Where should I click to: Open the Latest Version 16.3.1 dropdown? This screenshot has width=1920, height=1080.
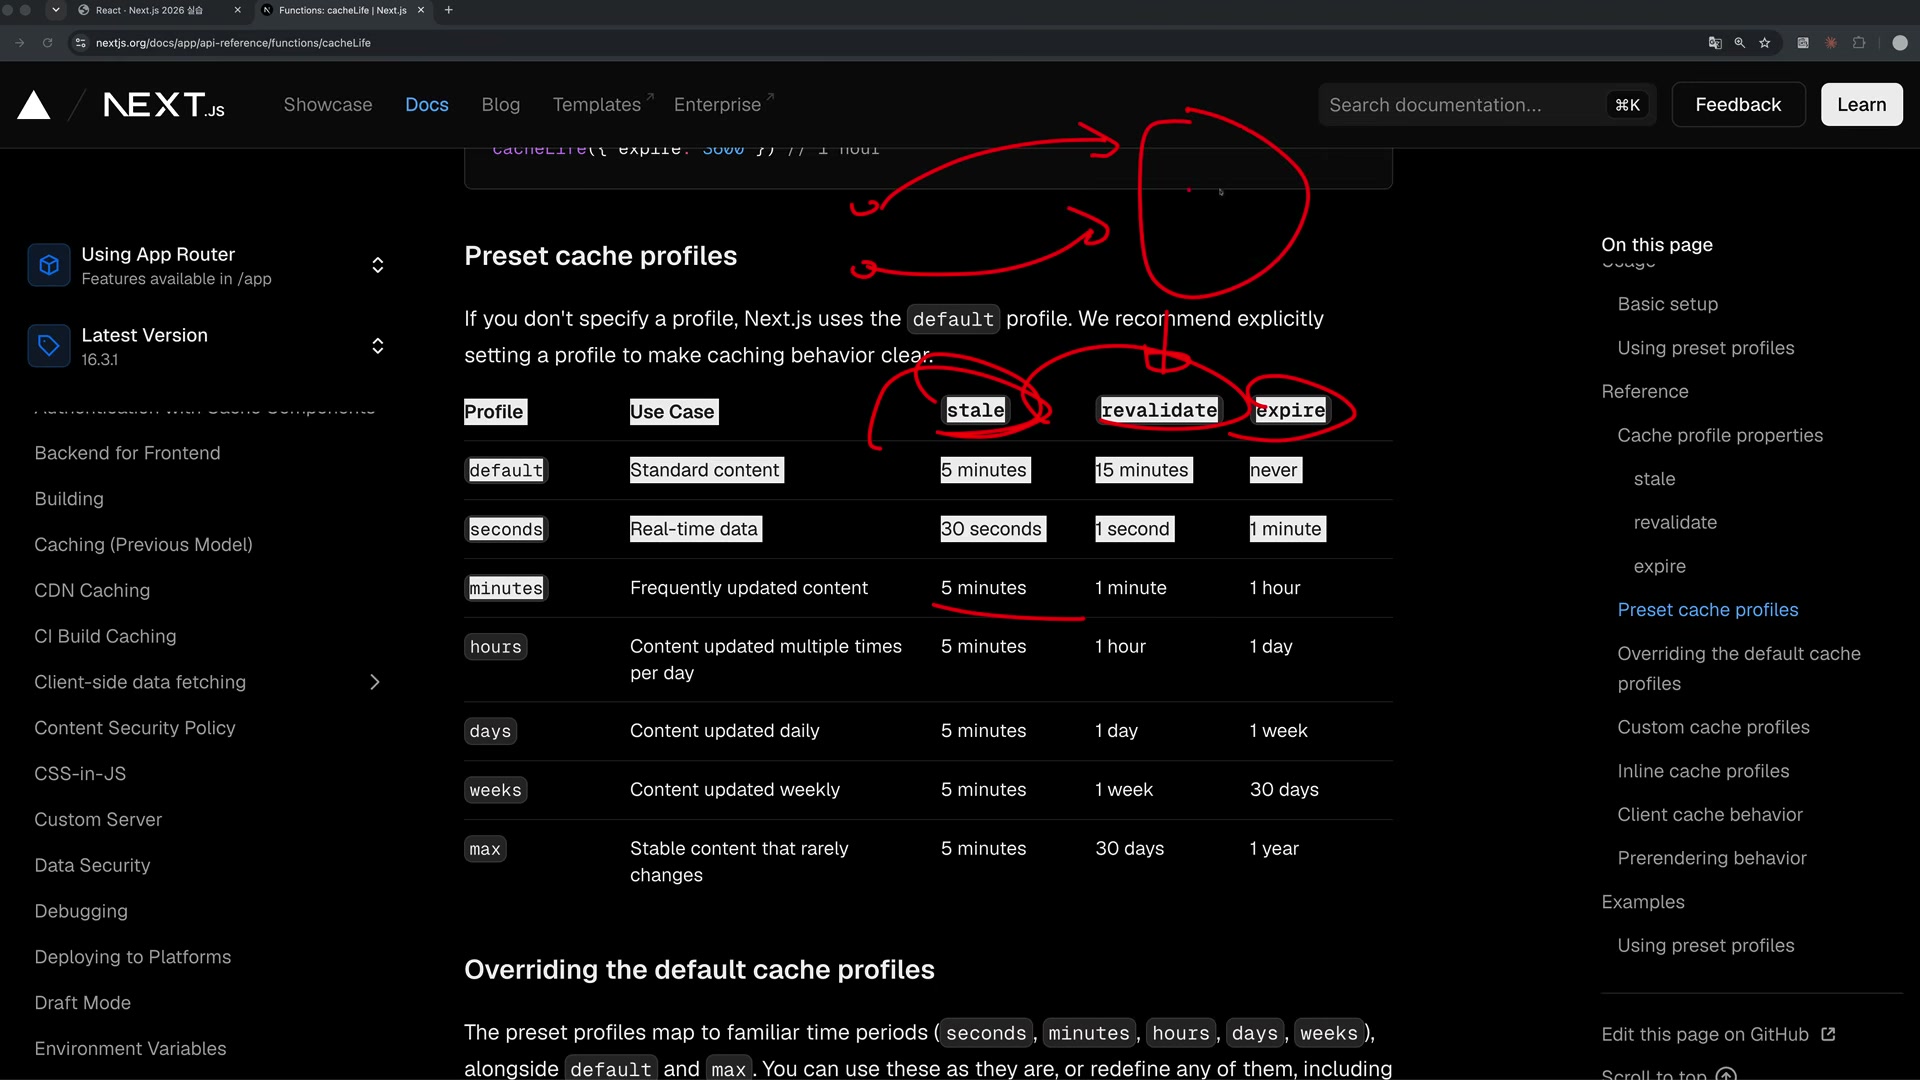click(x=378, y=346)
